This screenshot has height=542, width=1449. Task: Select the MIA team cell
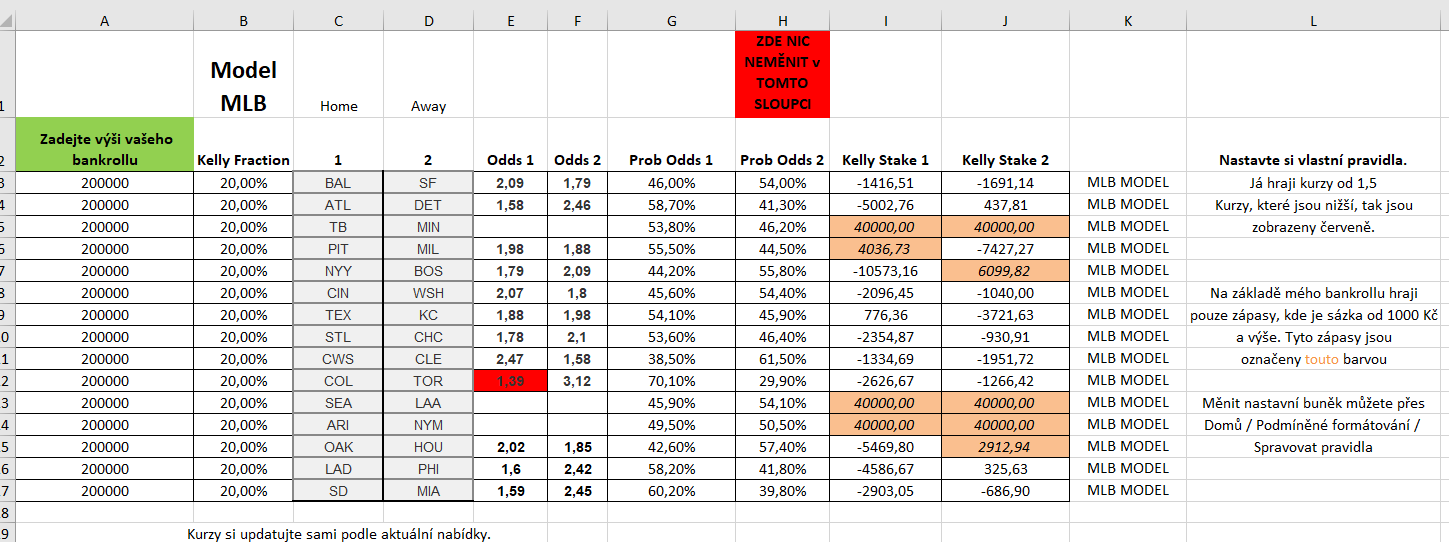[x=428, y=491]
